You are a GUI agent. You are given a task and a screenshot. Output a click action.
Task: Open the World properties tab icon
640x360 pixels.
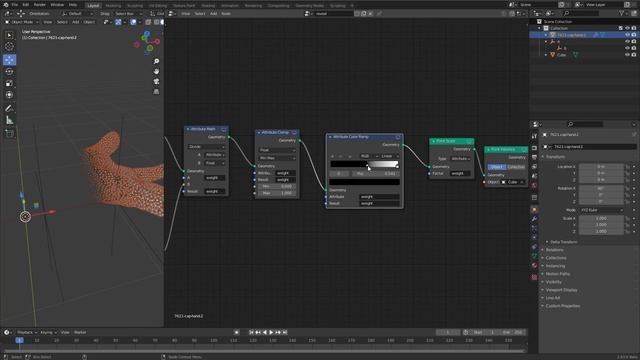pos(534,185)
